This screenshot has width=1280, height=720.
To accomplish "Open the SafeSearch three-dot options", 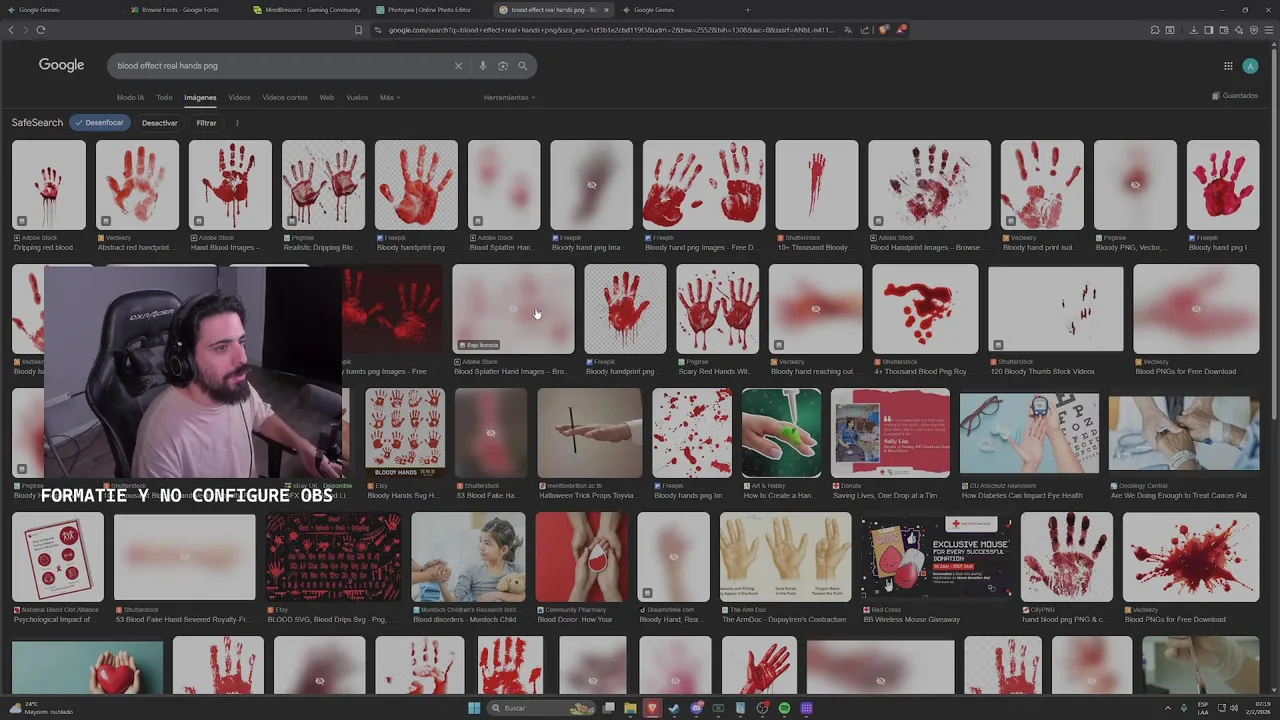I will coord(237,123).
